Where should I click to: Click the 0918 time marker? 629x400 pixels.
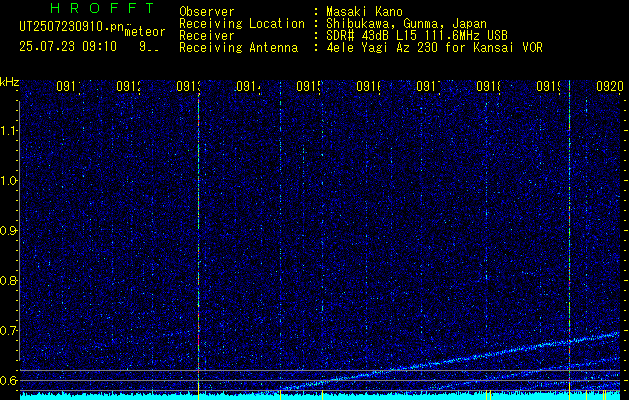pyautogui.click(x=489, y=86)
